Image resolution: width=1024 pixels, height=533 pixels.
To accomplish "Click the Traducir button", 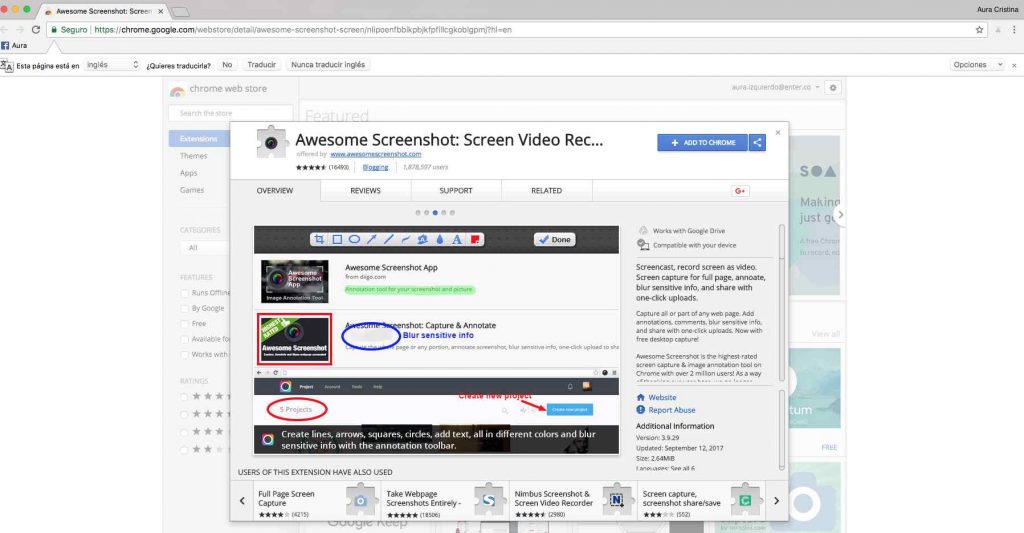I will coord(261,65).
